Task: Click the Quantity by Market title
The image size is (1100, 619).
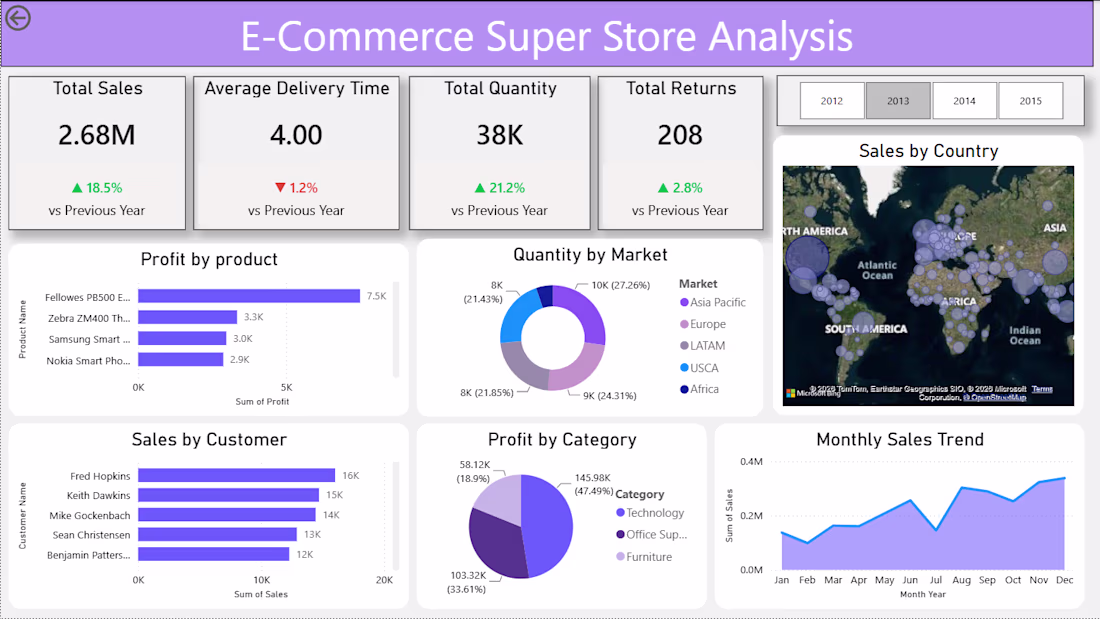Action: point(590,255)
